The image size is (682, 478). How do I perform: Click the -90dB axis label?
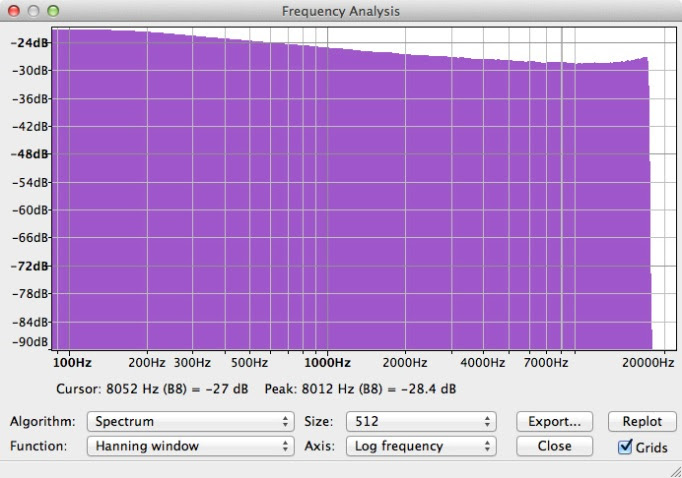[30, 342]
